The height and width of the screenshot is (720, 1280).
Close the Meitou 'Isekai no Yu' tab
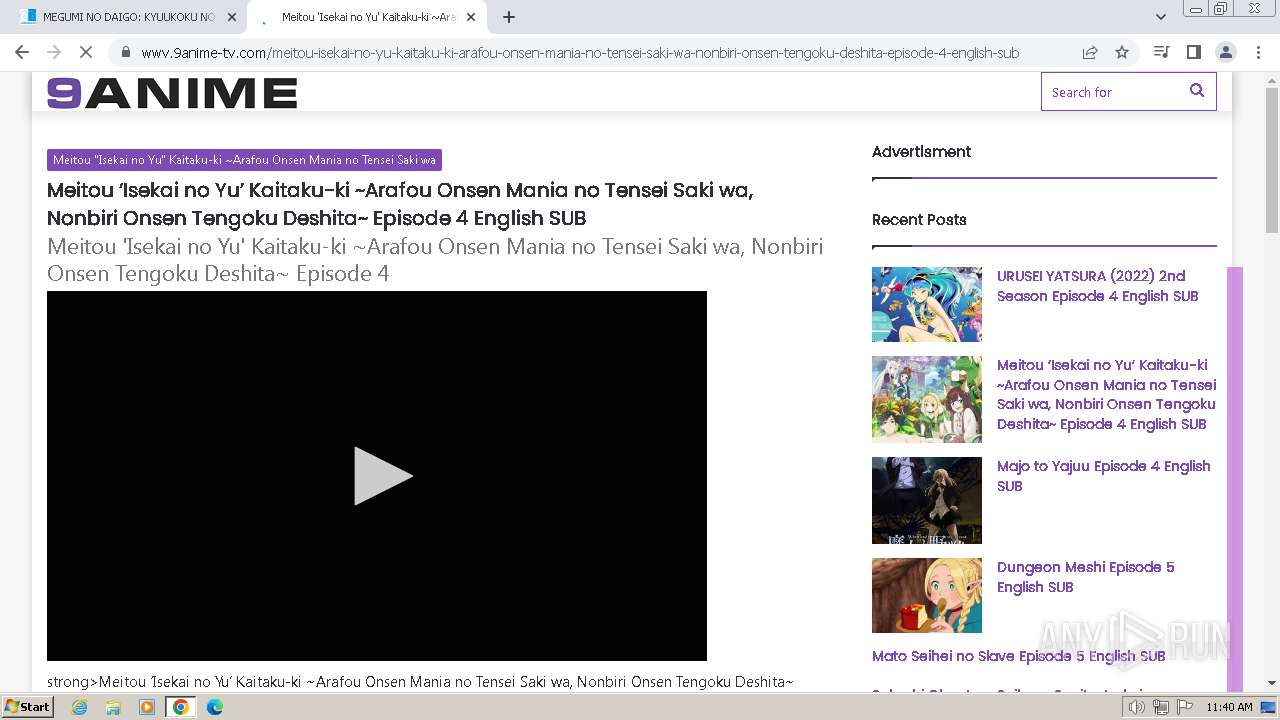click(x=471, y=17)
